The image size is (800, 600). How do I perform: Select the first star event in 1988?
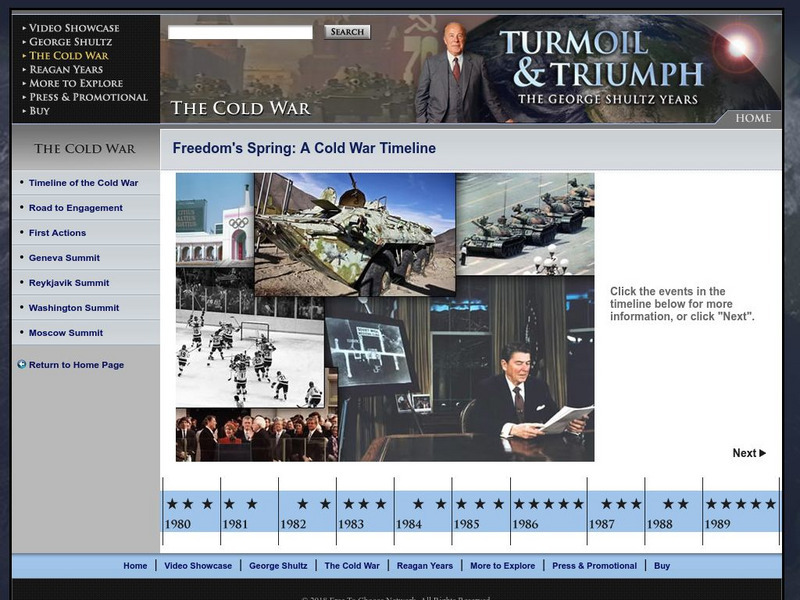[668, 504]
